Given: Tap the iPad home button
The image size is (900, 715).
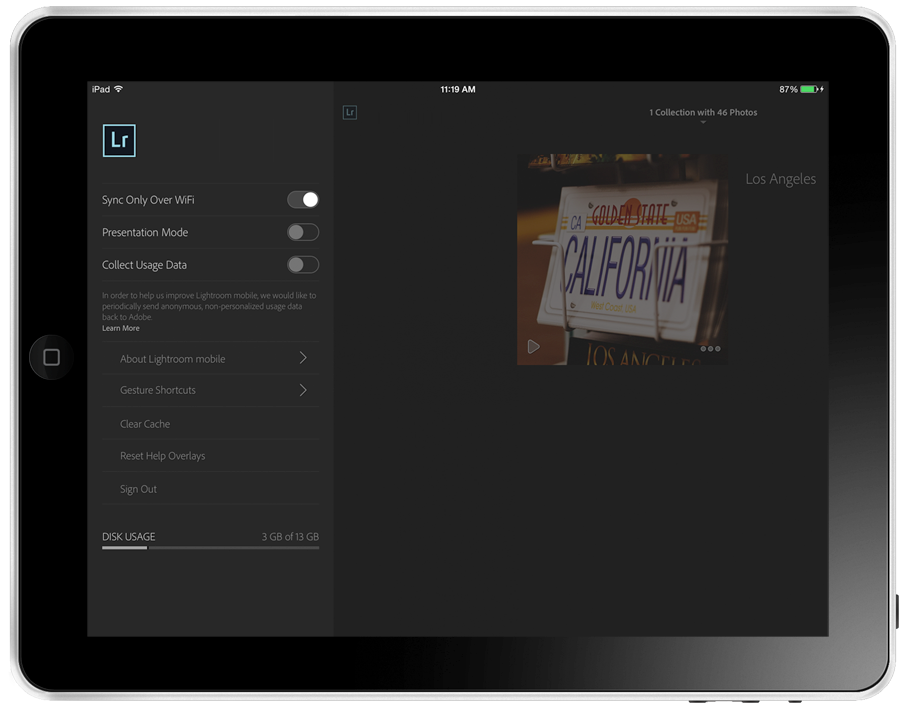Looking at the screenshot, I should click(x=52, y=358).
